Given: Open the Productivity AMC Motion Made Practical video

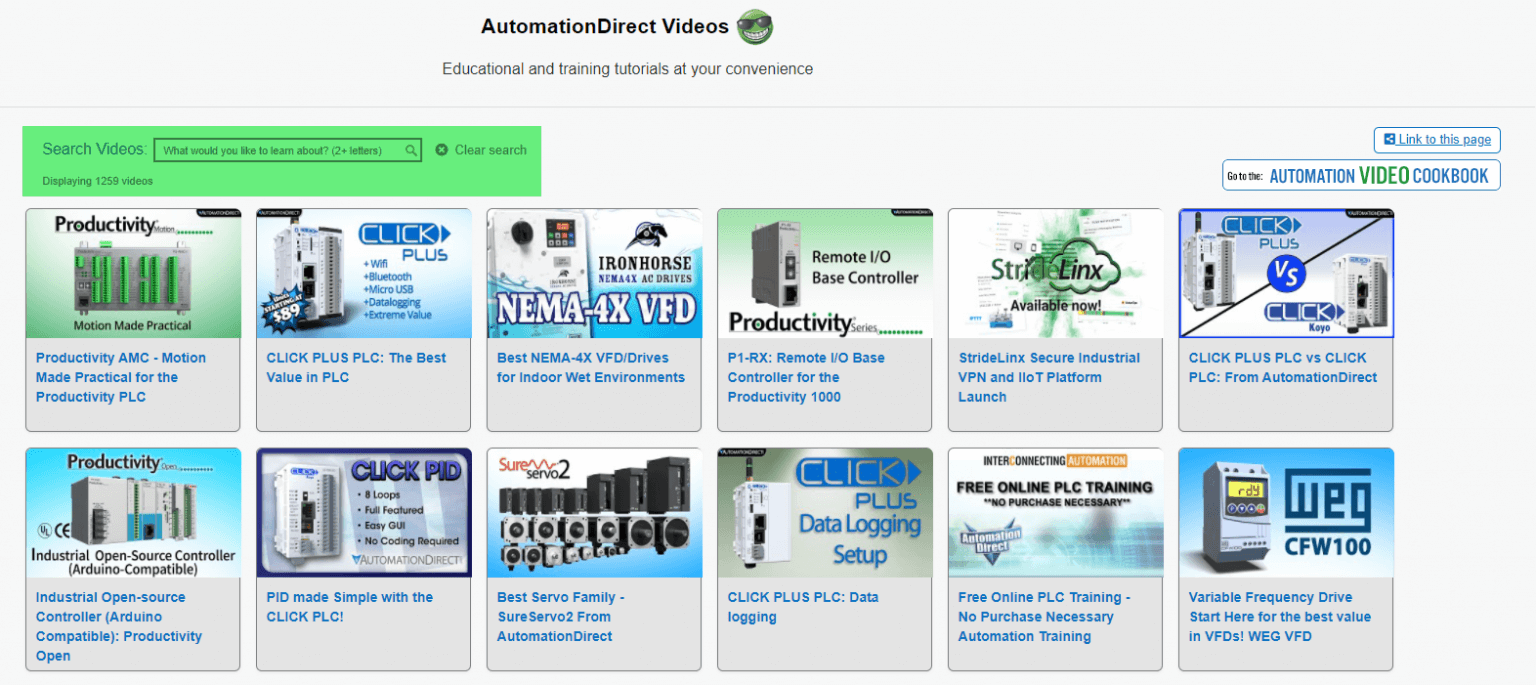Looking at the screenshot, I should [x=132, y=272].
